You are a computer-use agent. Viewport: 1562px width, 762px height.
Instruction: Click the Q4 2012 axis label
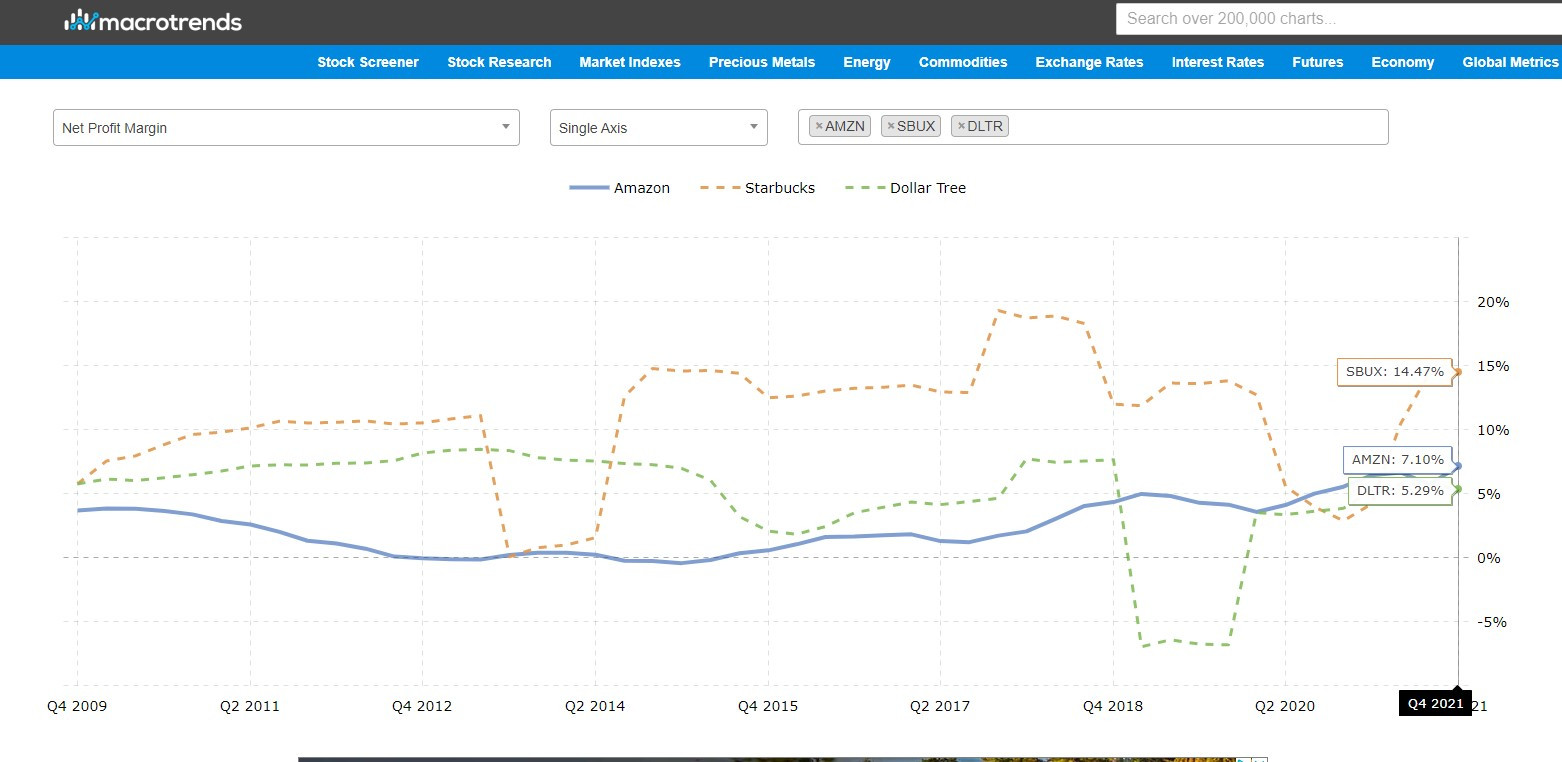[x=422, y=706]
